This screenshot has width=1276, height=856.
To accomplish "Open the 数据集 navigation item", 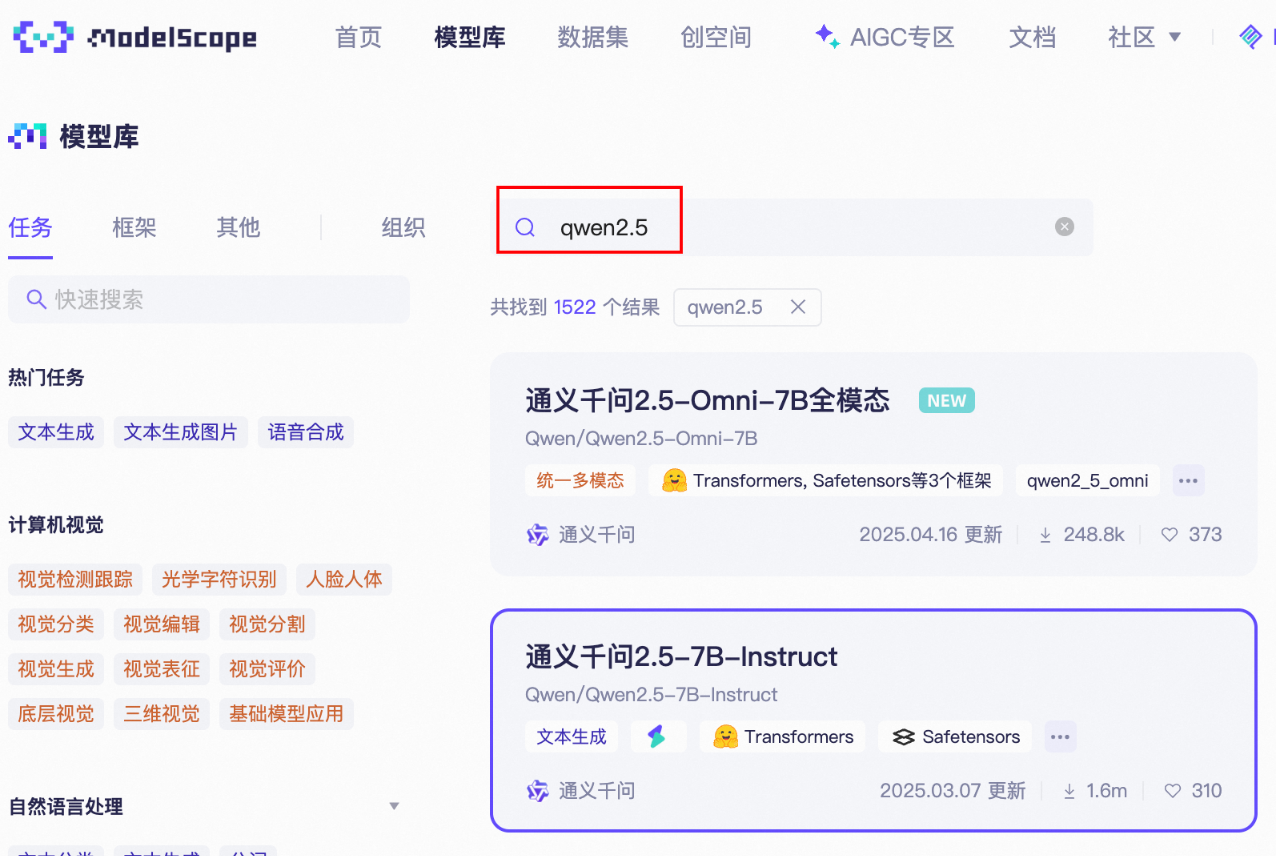I will pos(593,37).
